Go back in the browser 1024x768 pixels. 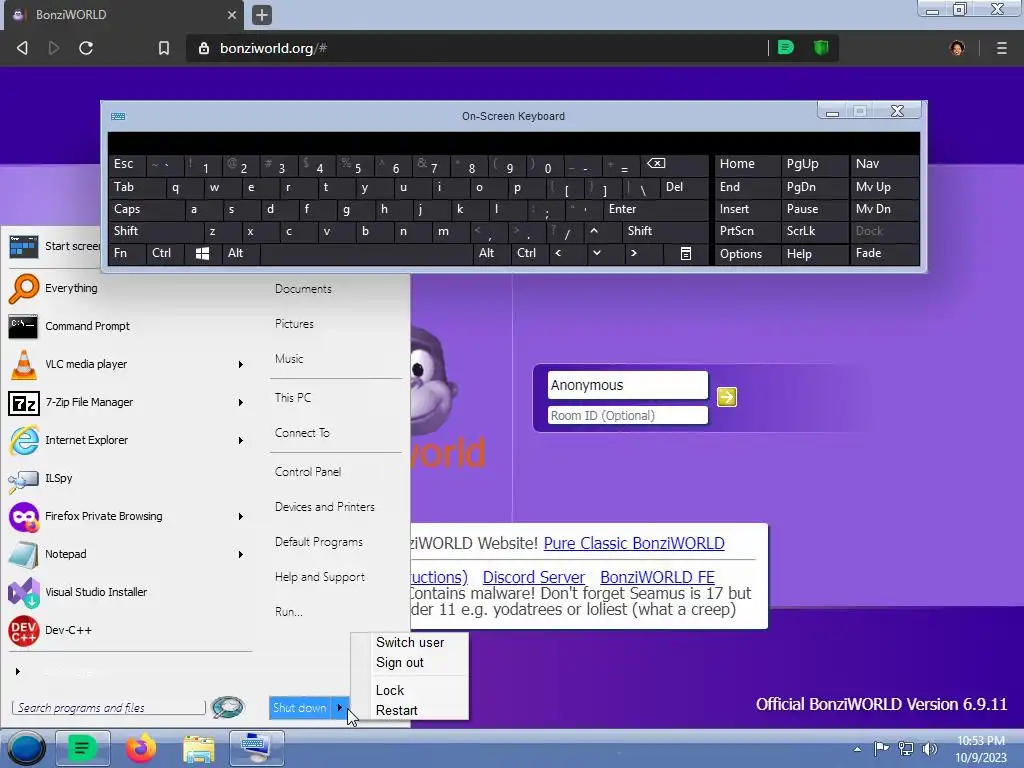pos(22,48)
